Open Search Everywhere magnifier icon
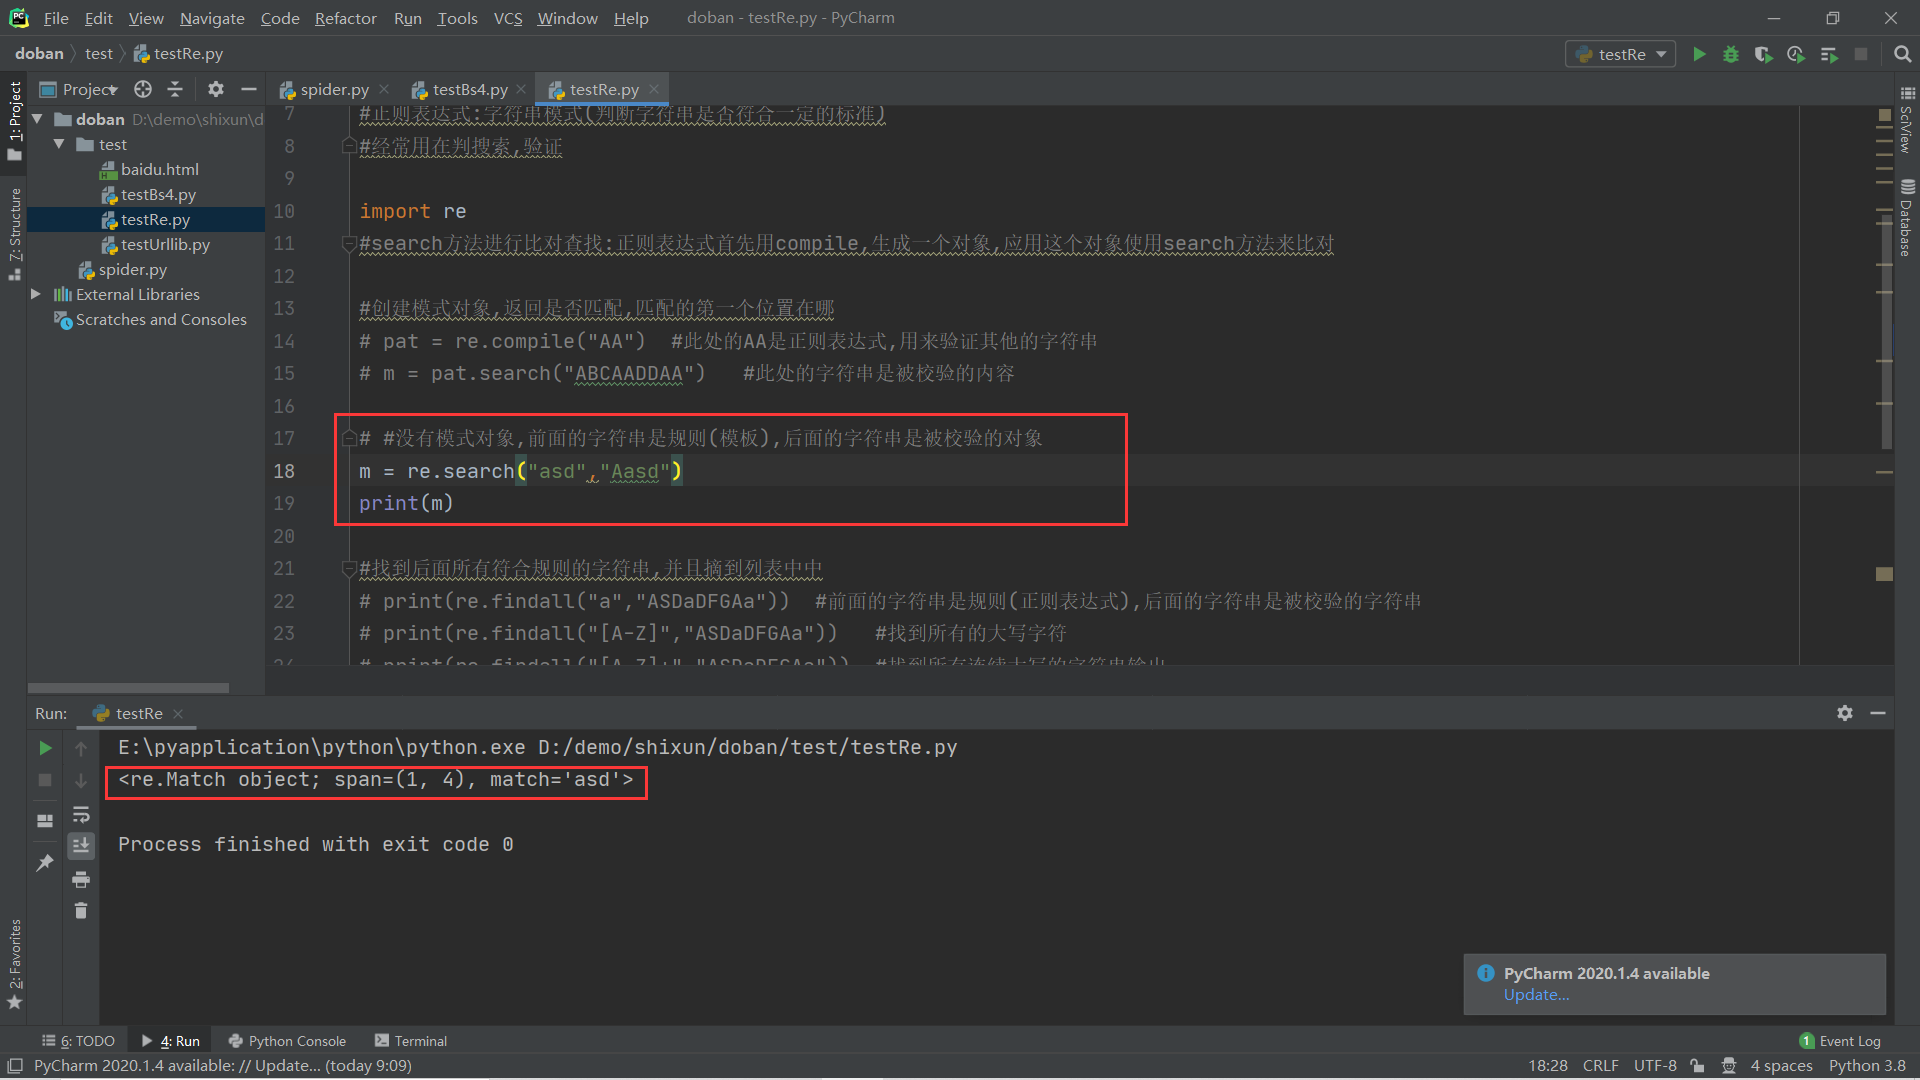 [1902, 55]
